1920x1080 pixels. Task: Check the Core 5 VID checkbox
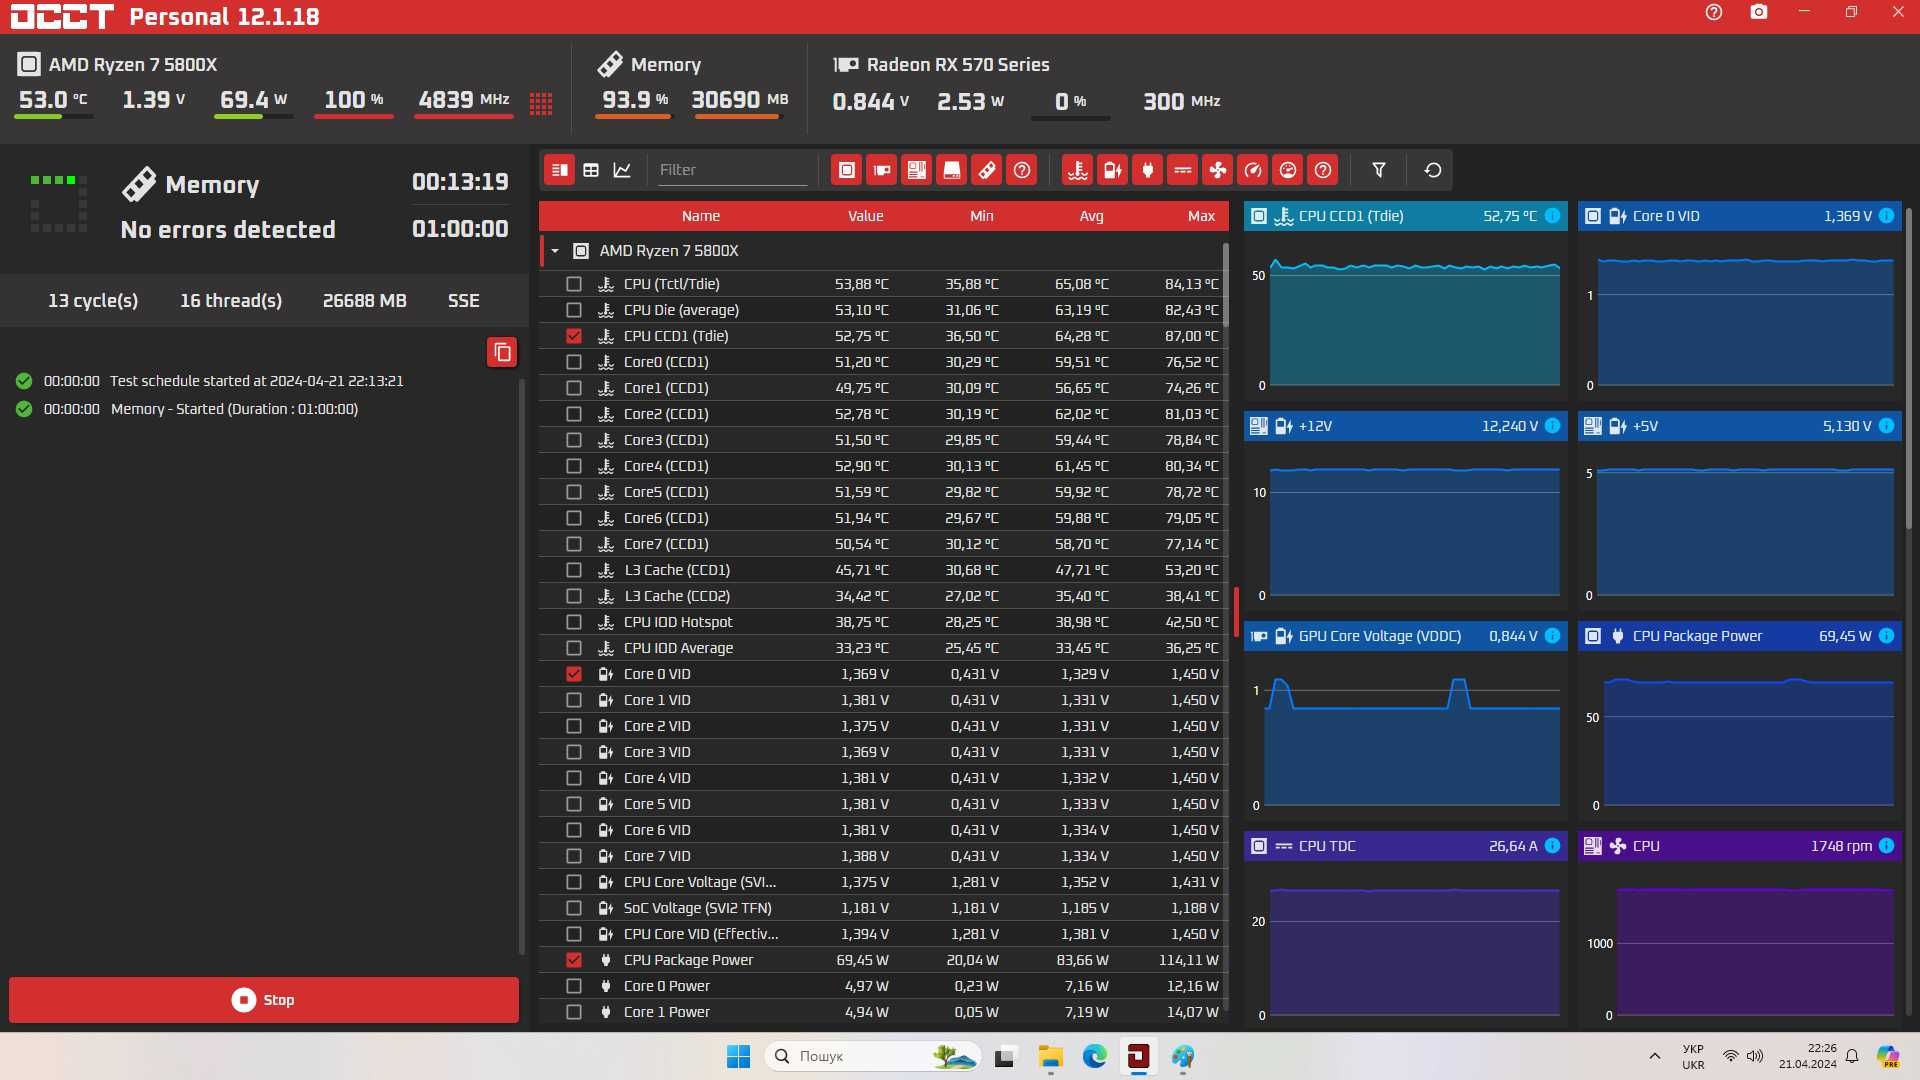574,804
